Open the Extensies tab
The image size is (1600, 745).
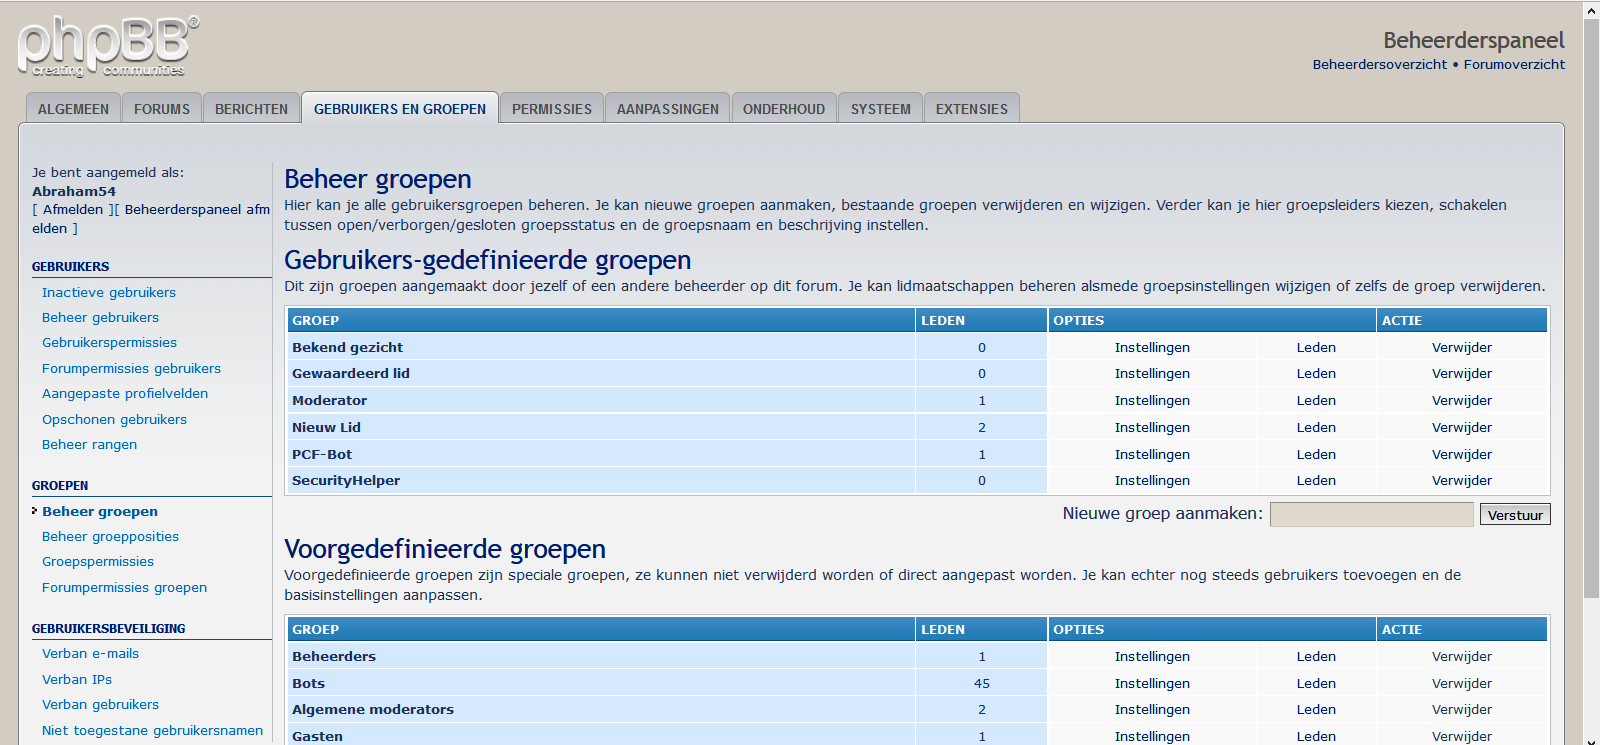[x=972, y=108]
